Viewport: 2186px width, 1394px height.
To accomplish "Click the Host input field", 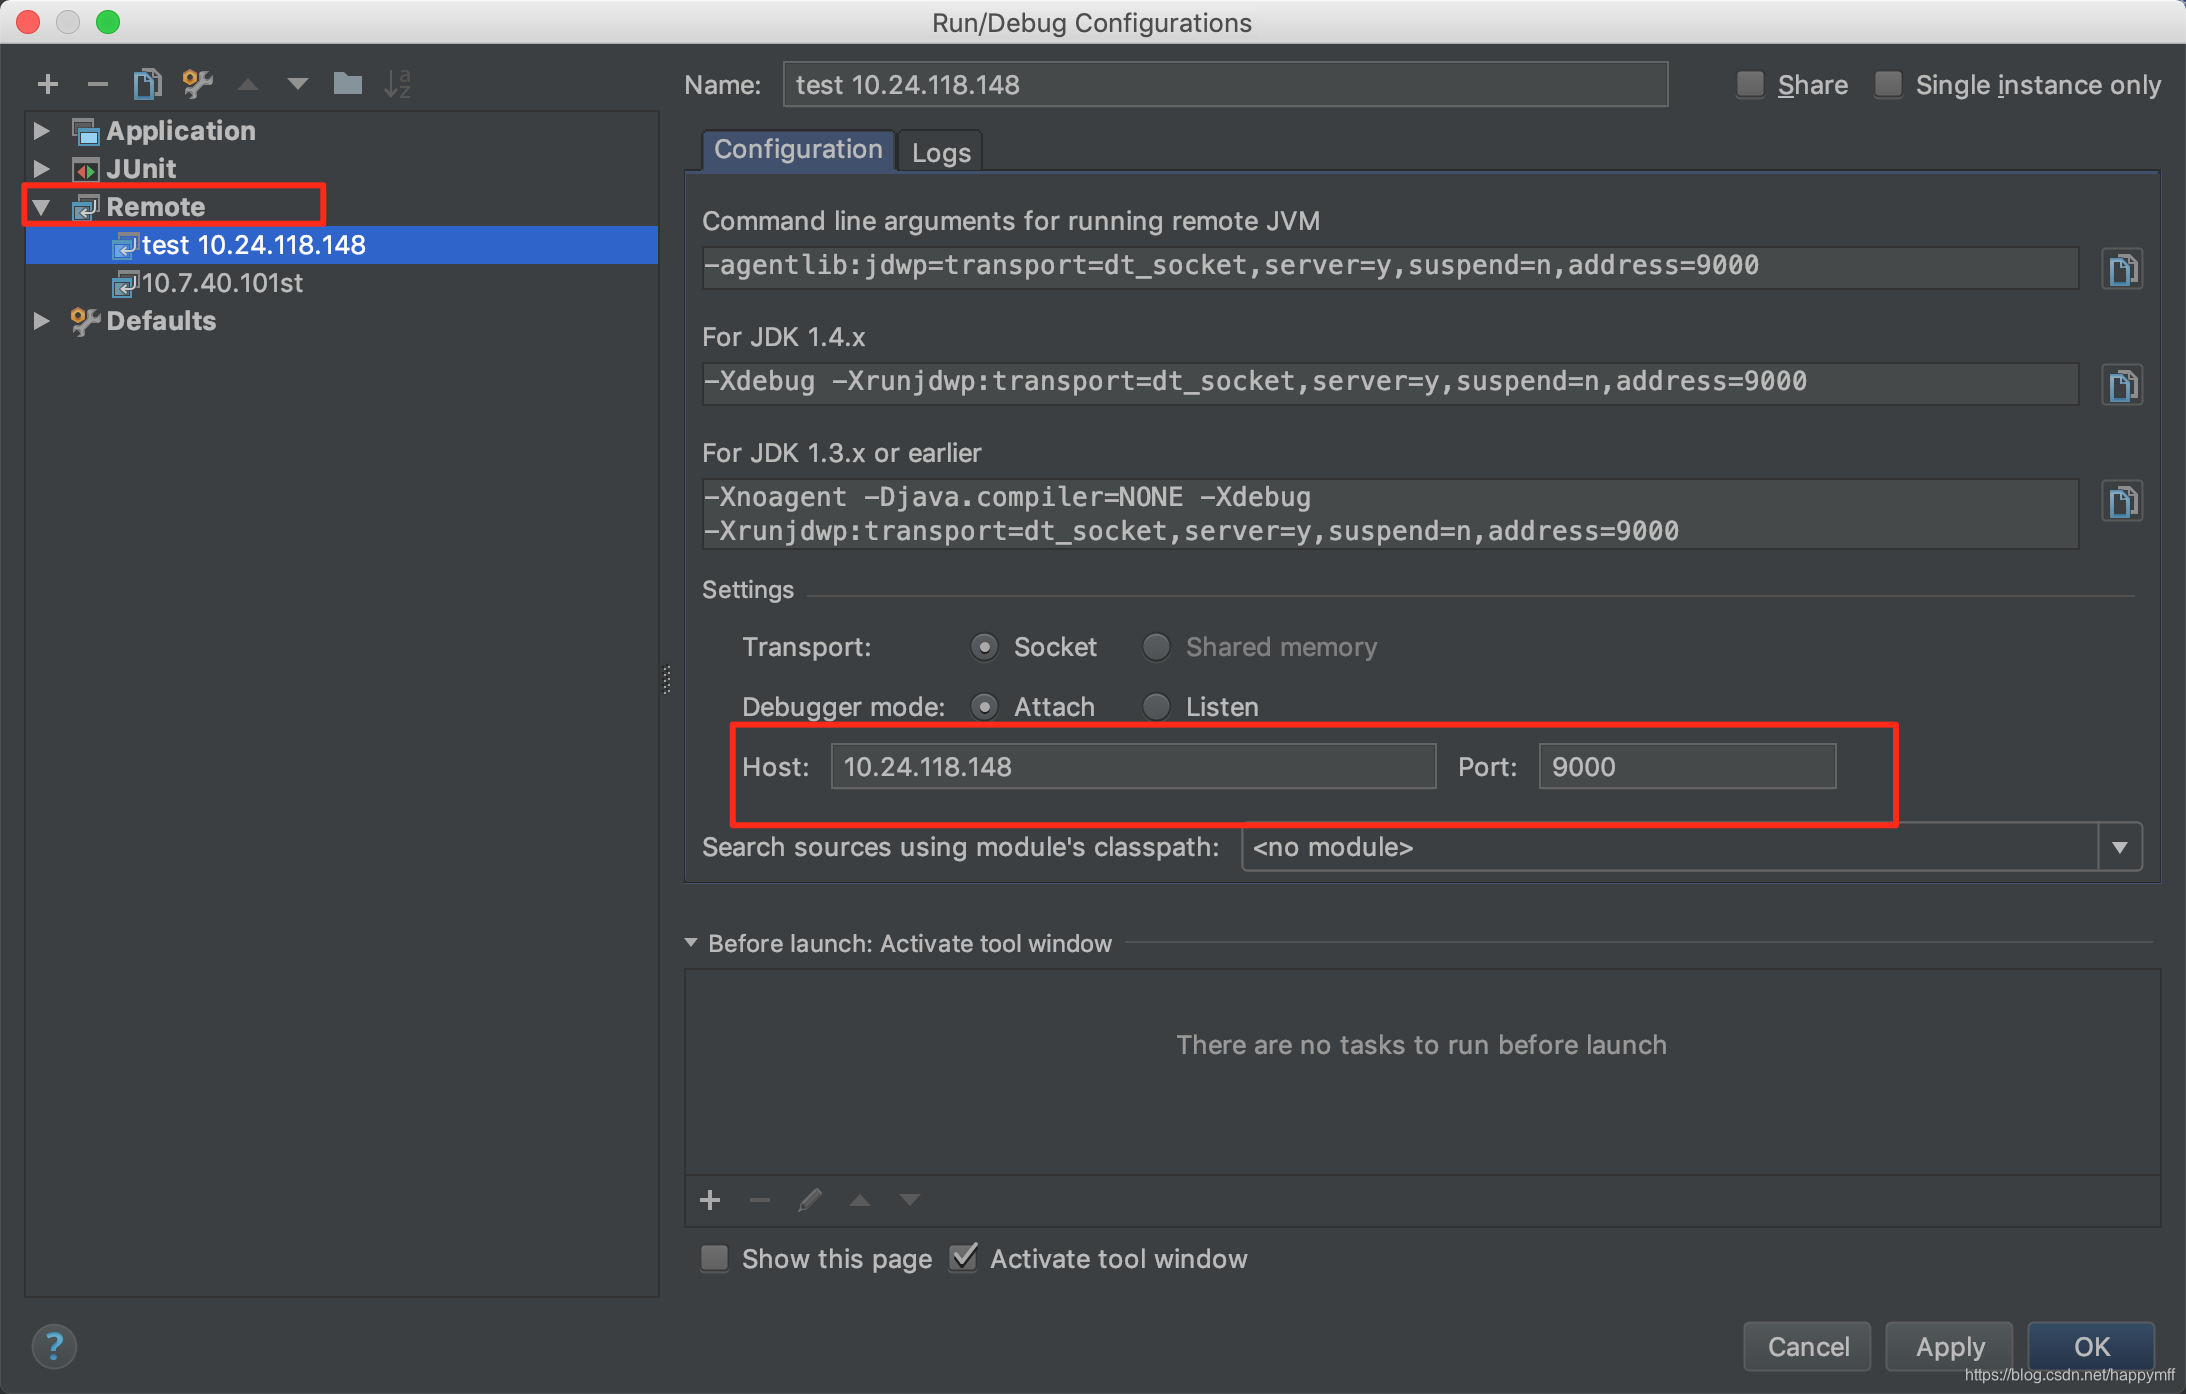I will 1133,767.
